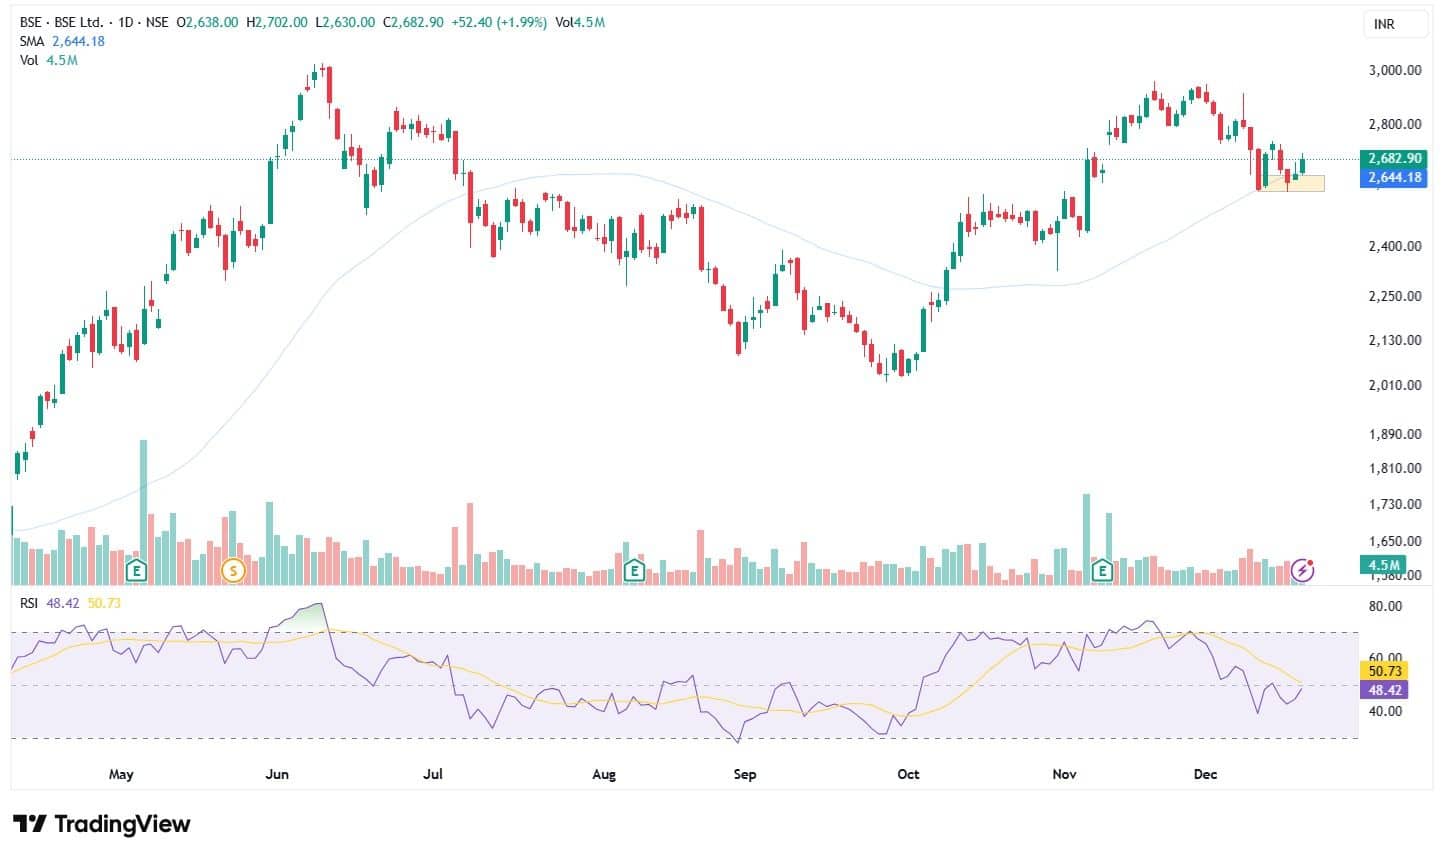This screenshot has height=858, width=1444.
Task: Click the Jun label on time axis
Action: pos(277,774)
